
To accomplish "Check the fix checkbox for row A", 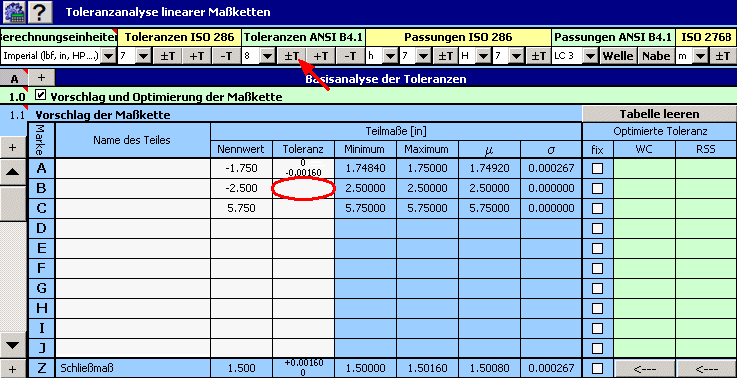I will pyautogui.click(x=597, y=168).
